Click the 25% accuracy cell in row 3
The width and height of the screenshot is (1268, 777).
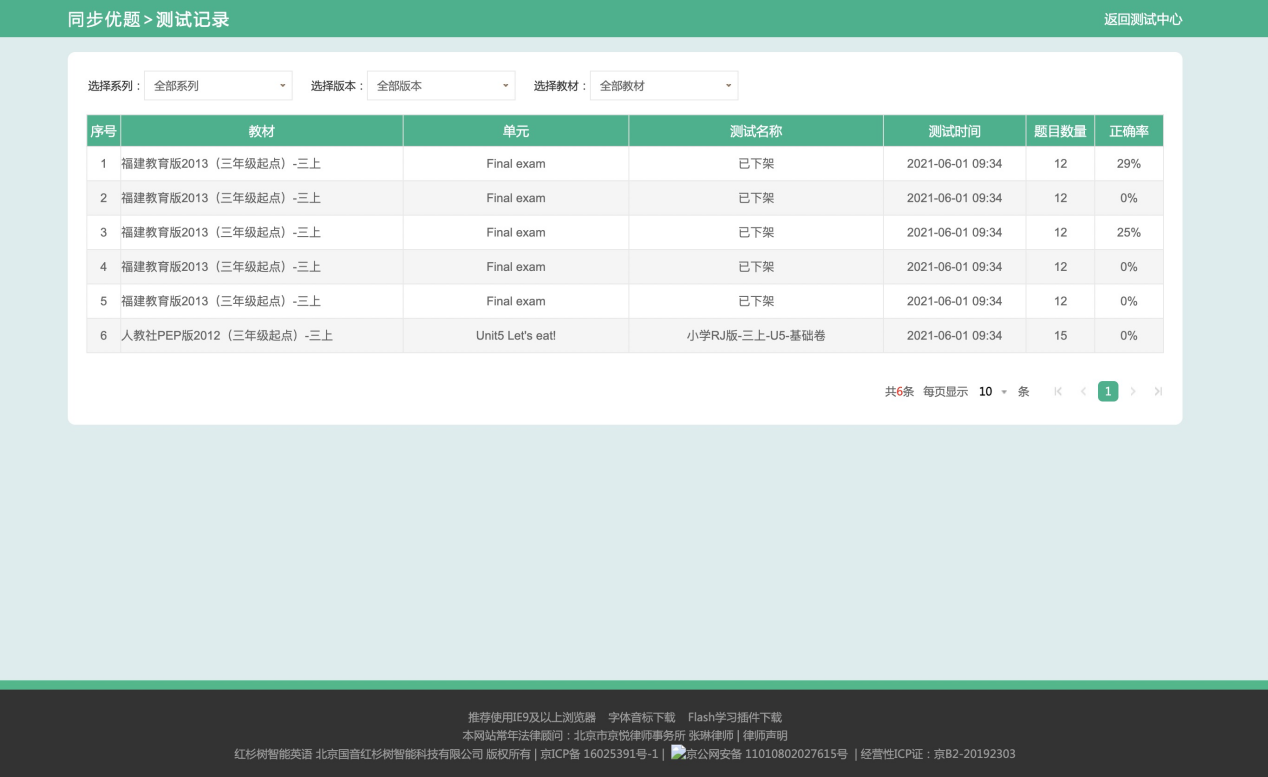coord(1129,233)
